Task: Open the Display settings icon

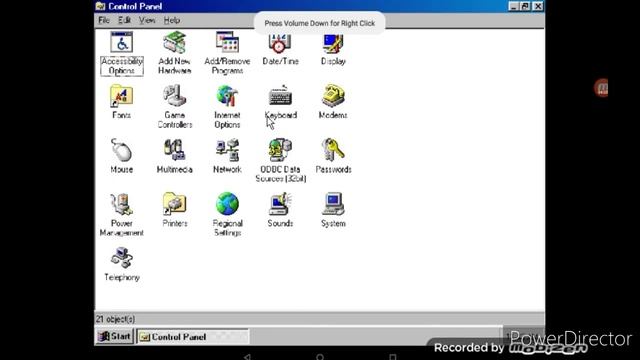Action: tap(333, 44)
